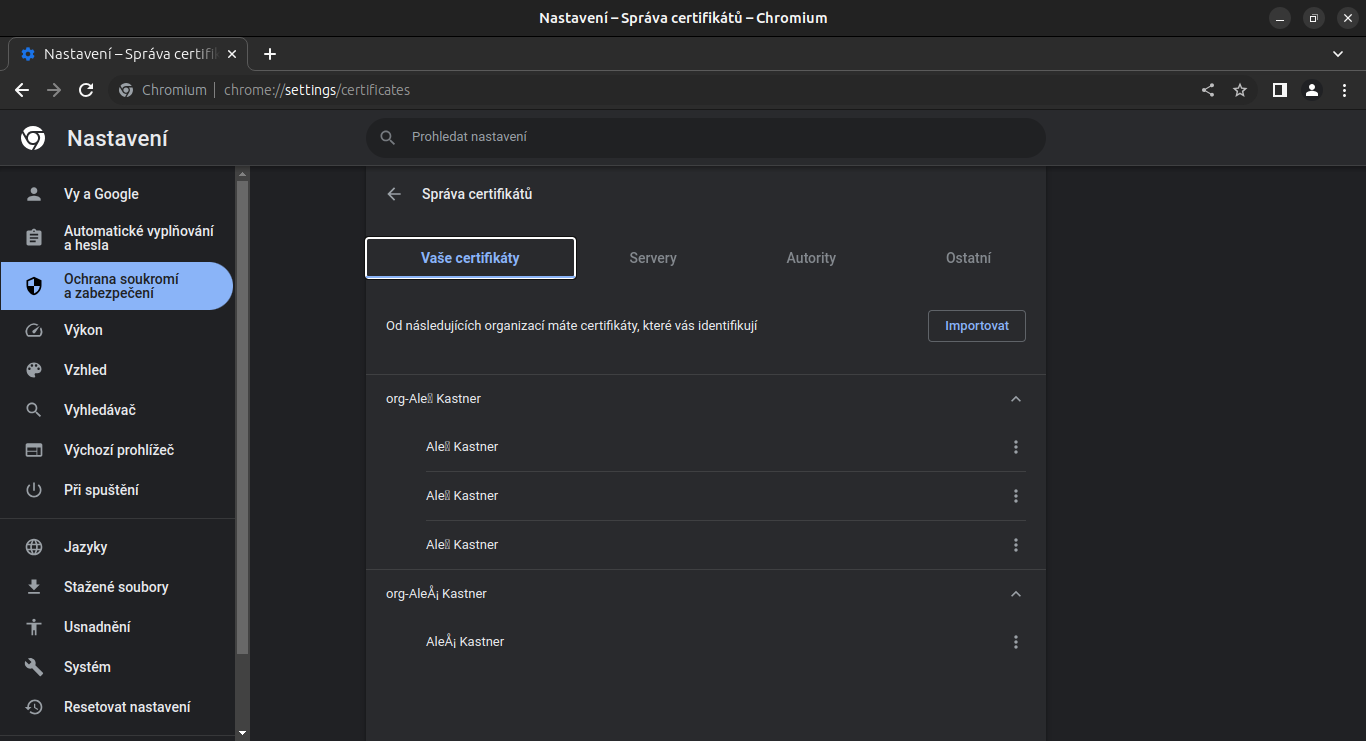The width and height of the screenshot is (1366, 741).
Task: Open more actions for the AleÅ¡ Kastner certificate
Action: [x=1015, y=642]
